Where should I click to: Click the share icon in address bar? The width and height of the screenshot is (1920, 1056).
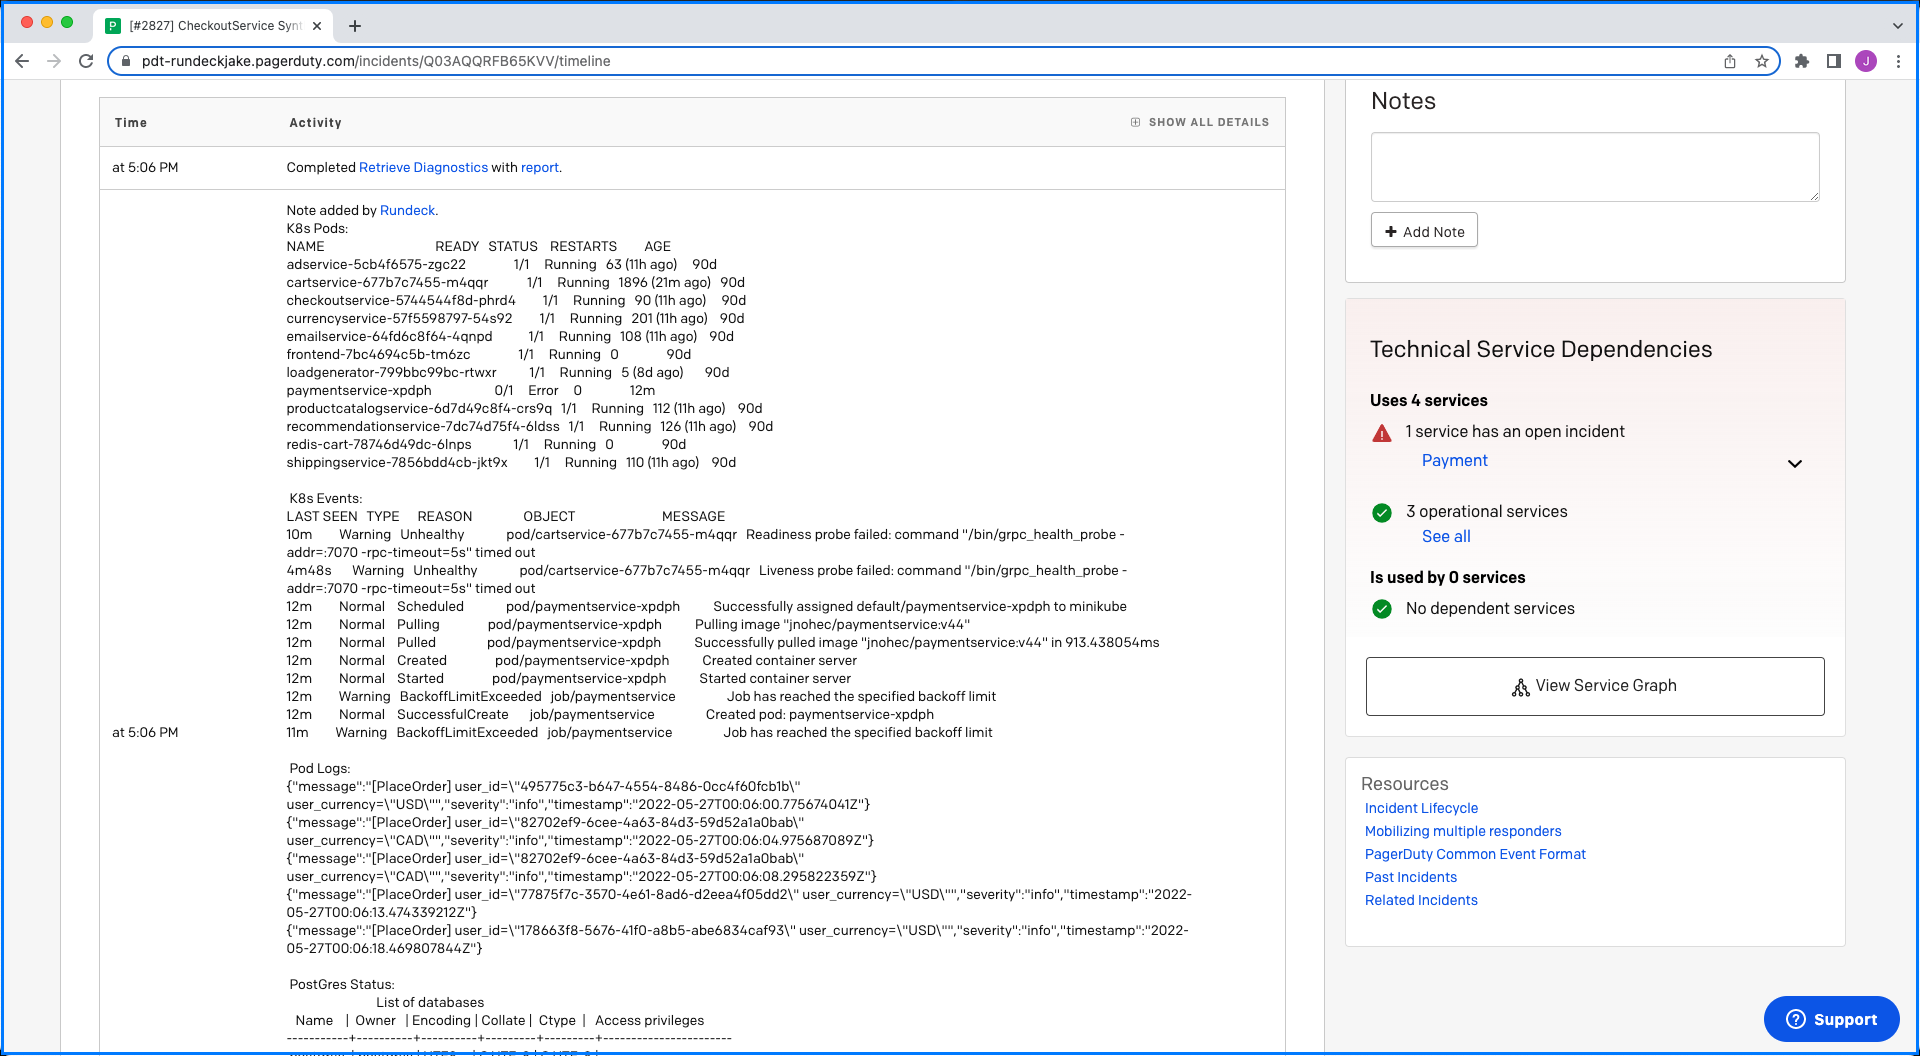click(x=1730, y=61)
